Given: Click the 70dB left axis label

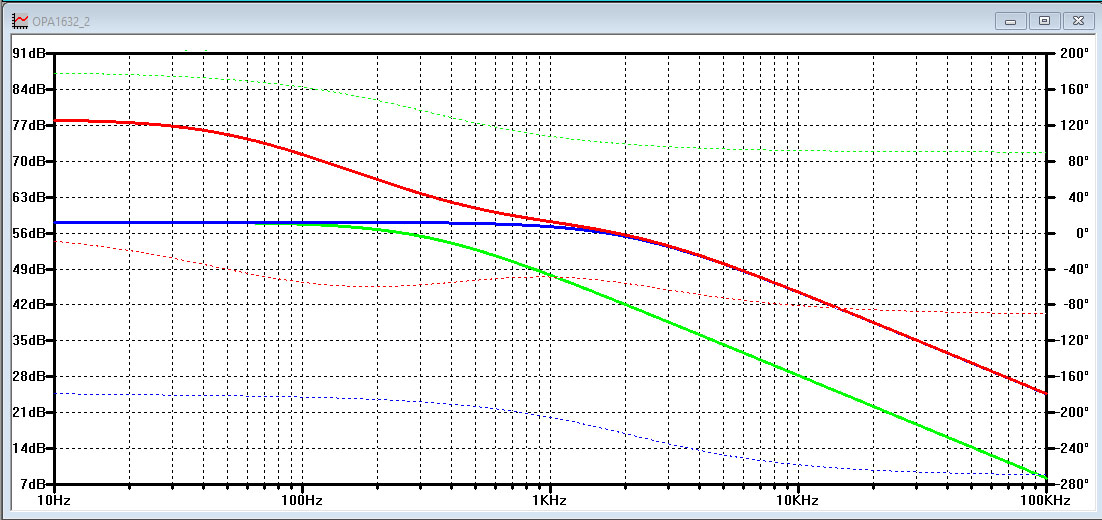Looking at the screenshot, I should pyautogui.click(x=30, y=161).
